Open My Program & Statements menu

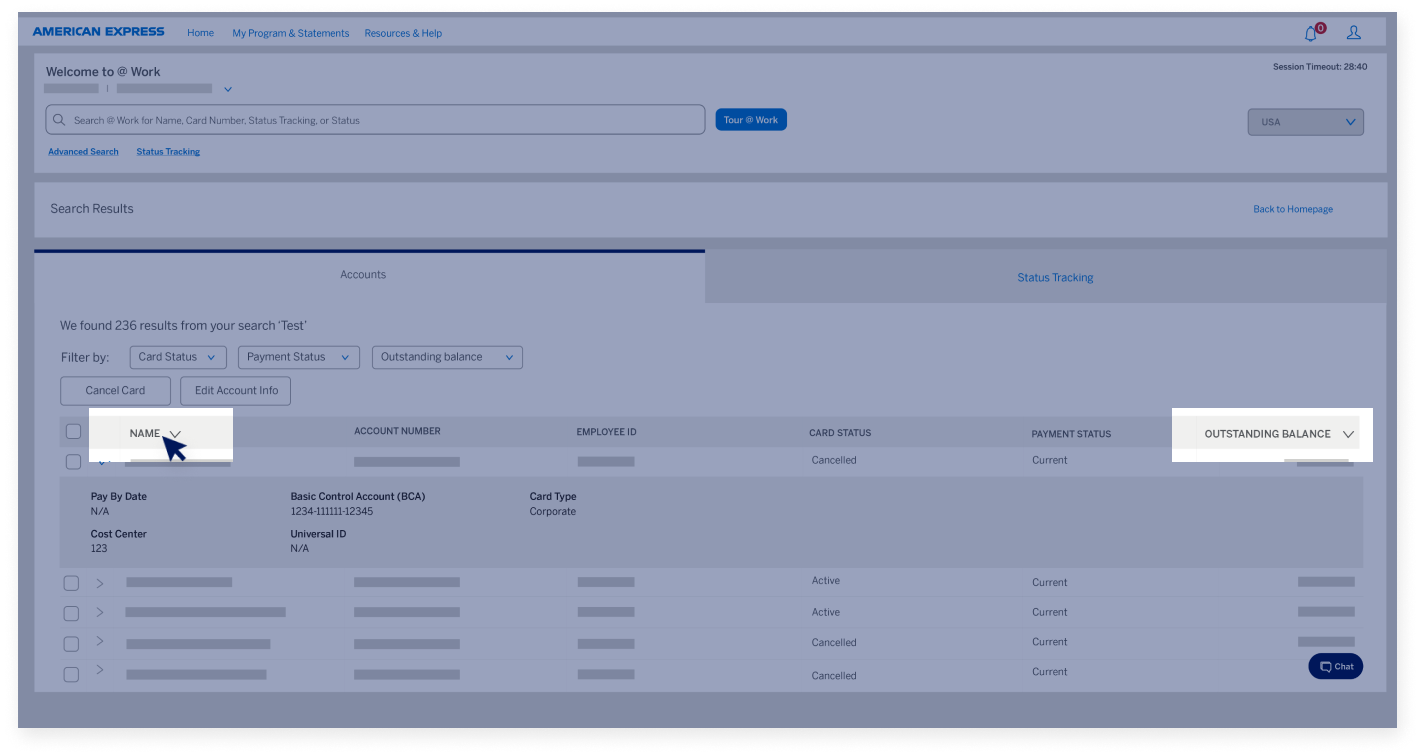(x=290, y=33)
